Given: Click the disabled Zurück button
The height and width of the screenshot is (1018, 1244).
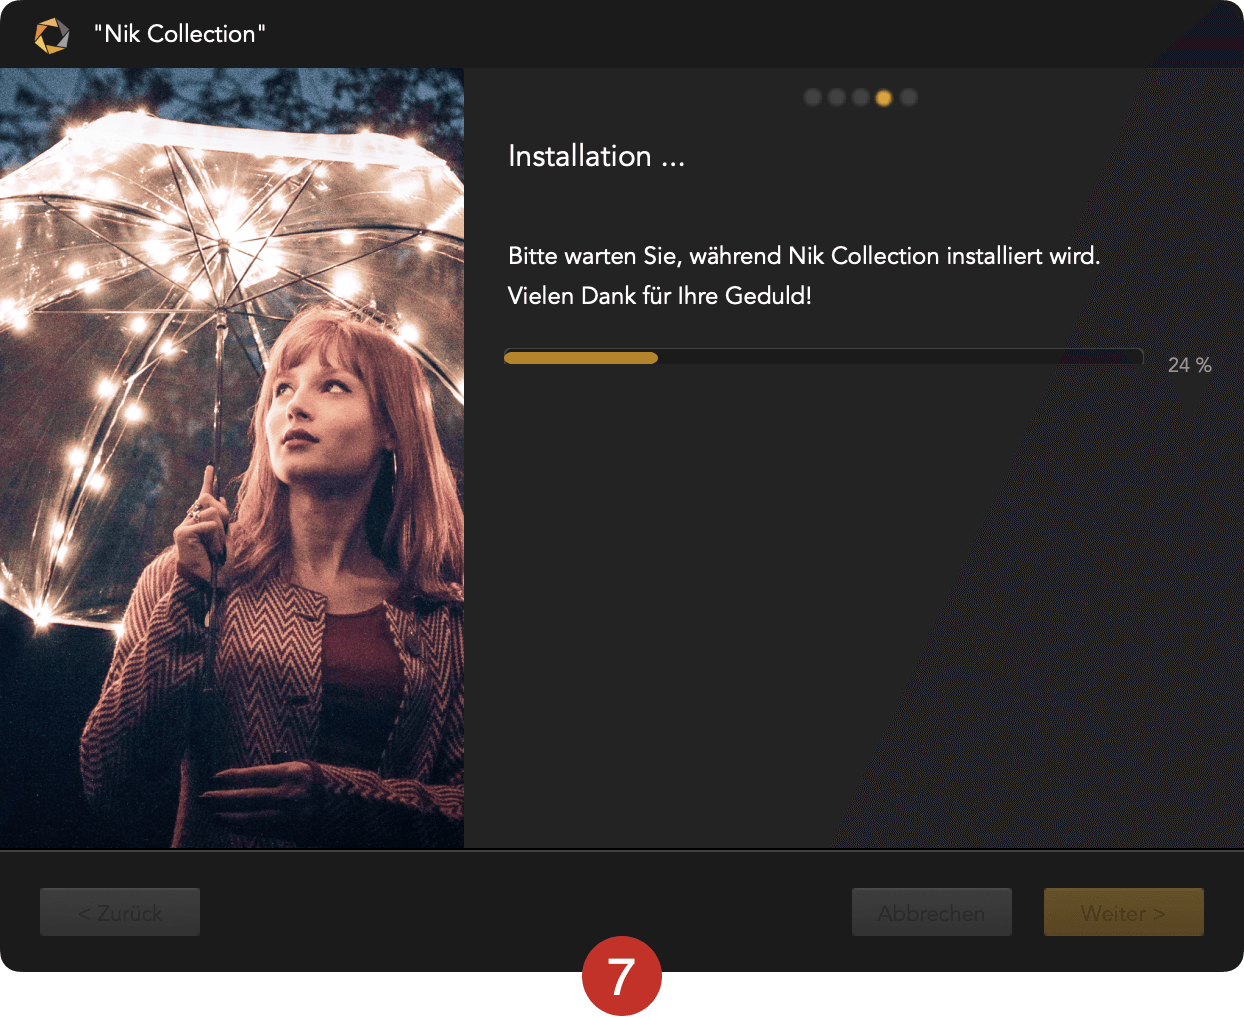Looking at the screenshot, I should (120, 912).
